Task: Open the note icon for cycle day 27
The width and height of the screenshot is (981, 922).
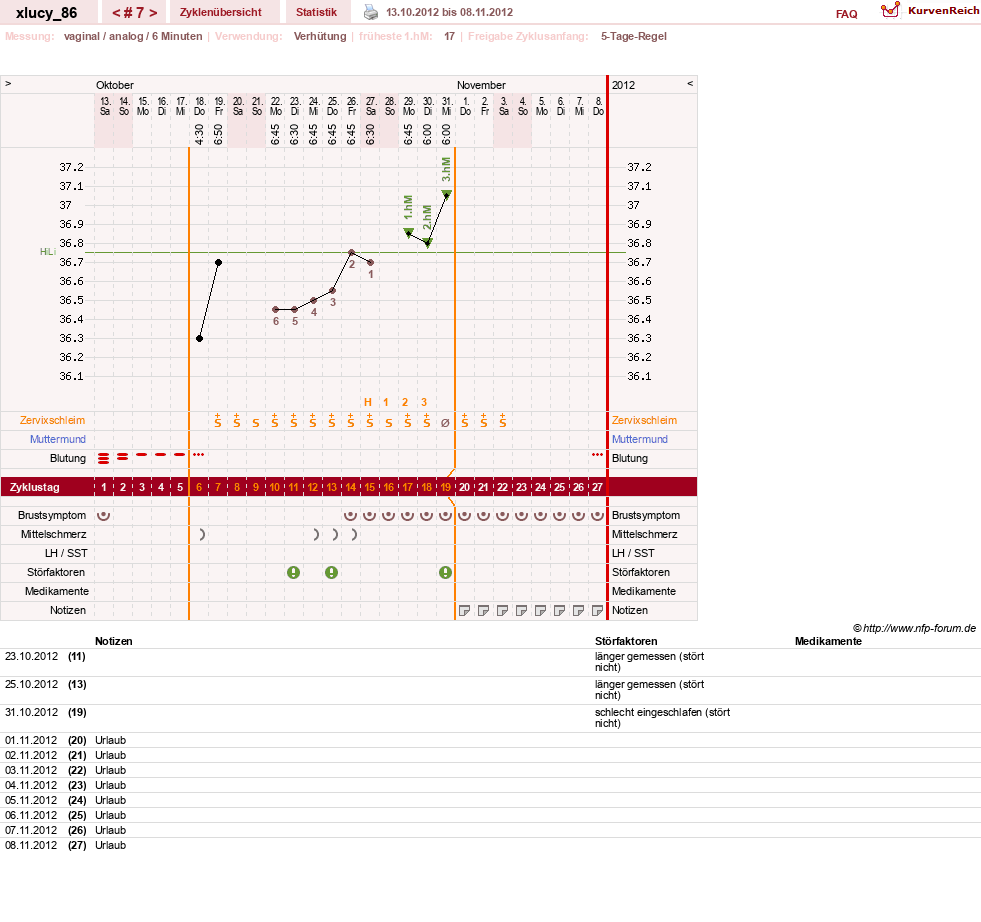Action: 597,610
